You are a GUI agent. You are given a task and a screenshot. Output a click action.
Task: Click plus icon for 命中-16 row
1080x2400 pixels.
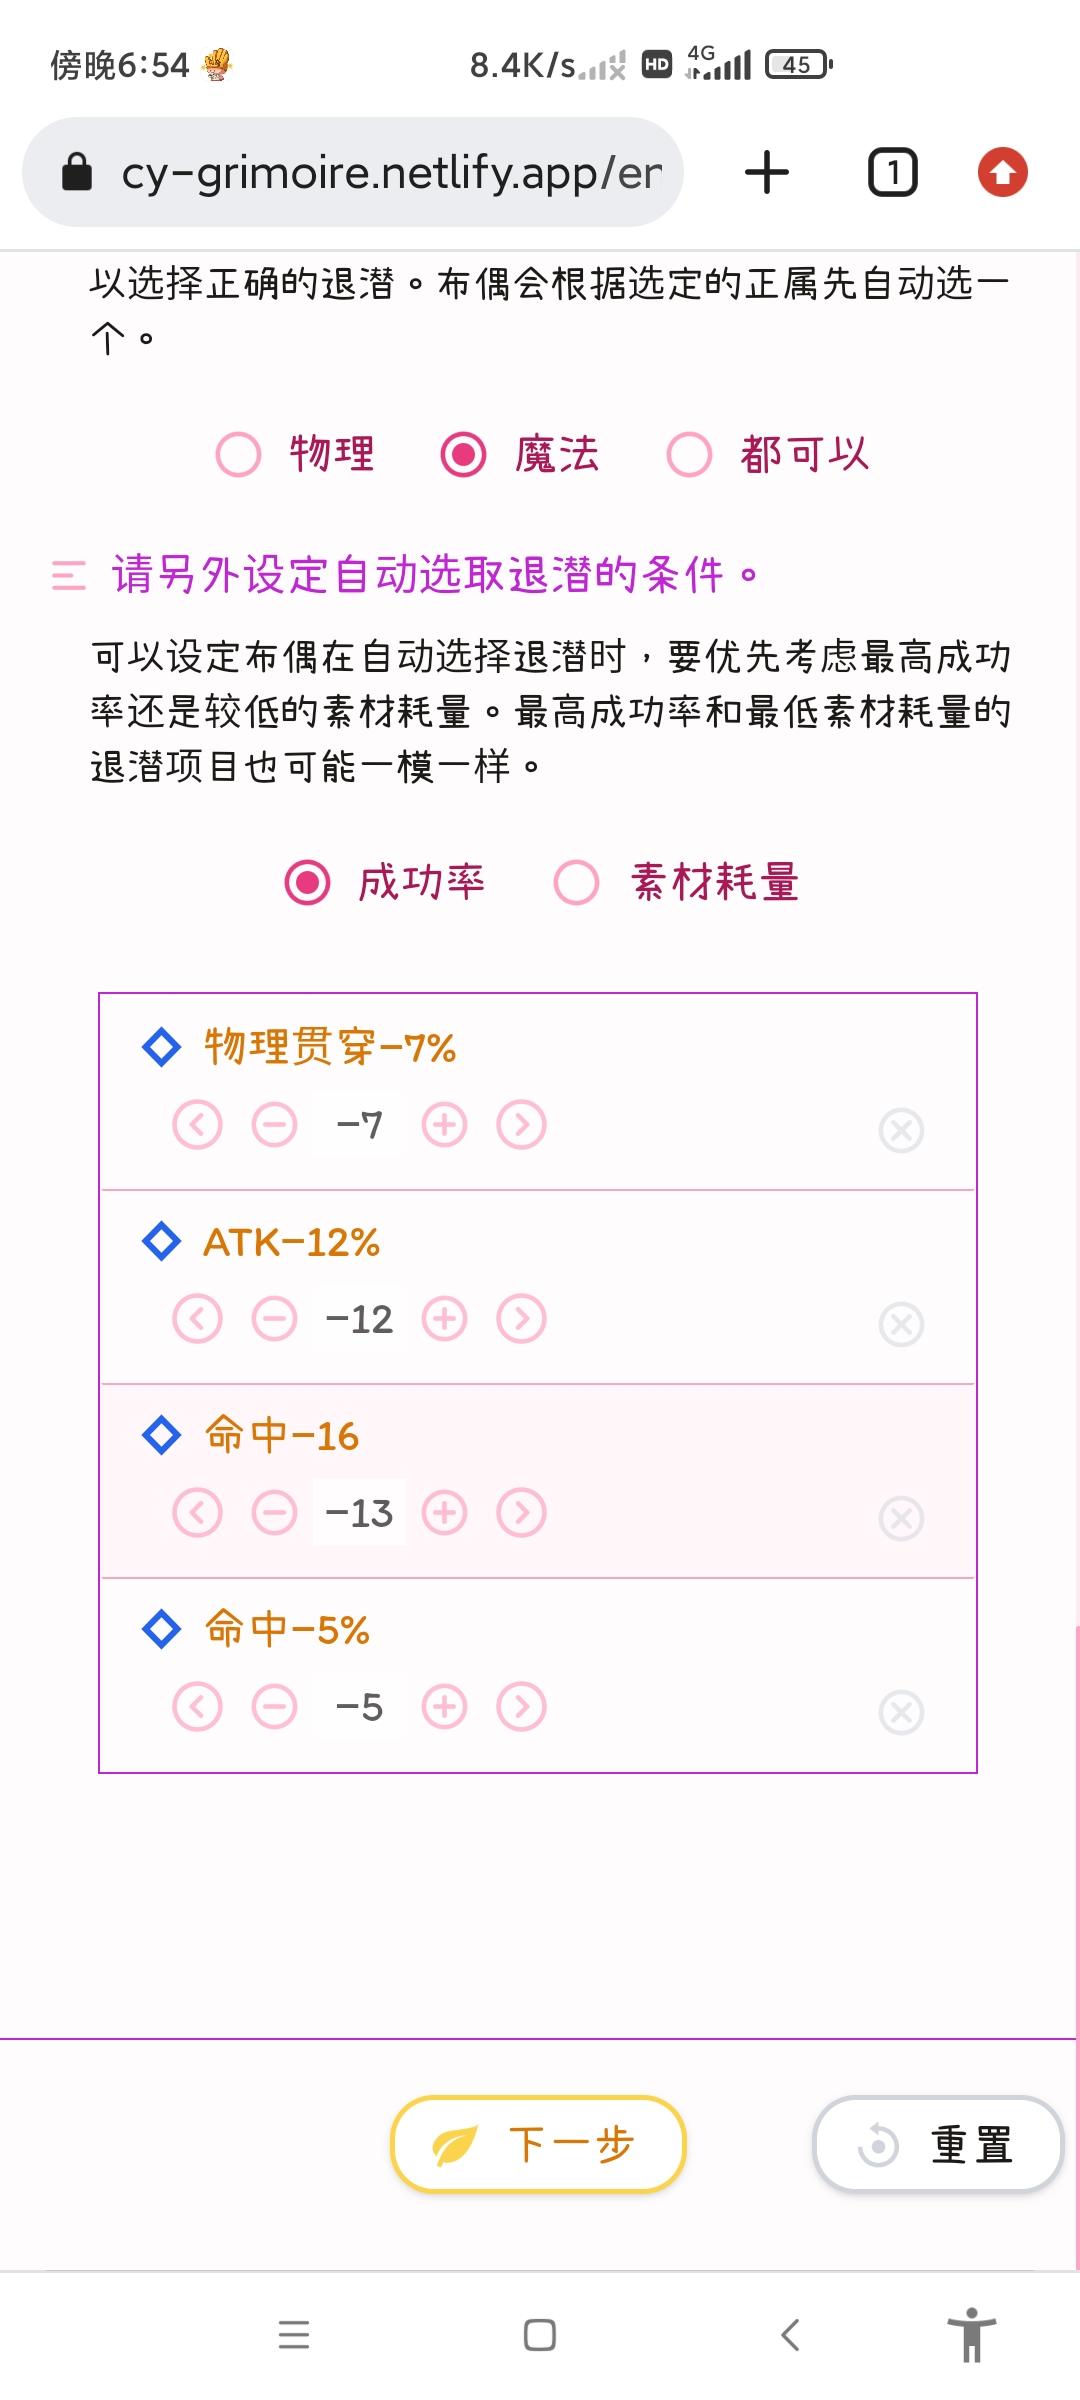(x=445, y=1513)
